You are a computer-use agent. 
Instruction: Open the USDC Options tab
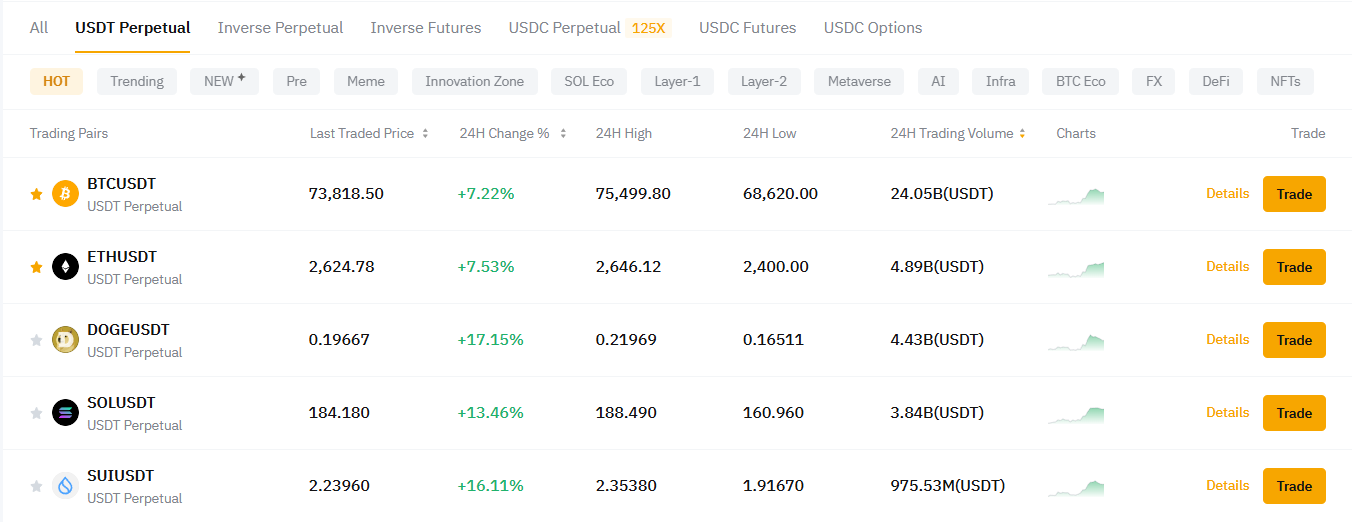(x=873, y=28)
